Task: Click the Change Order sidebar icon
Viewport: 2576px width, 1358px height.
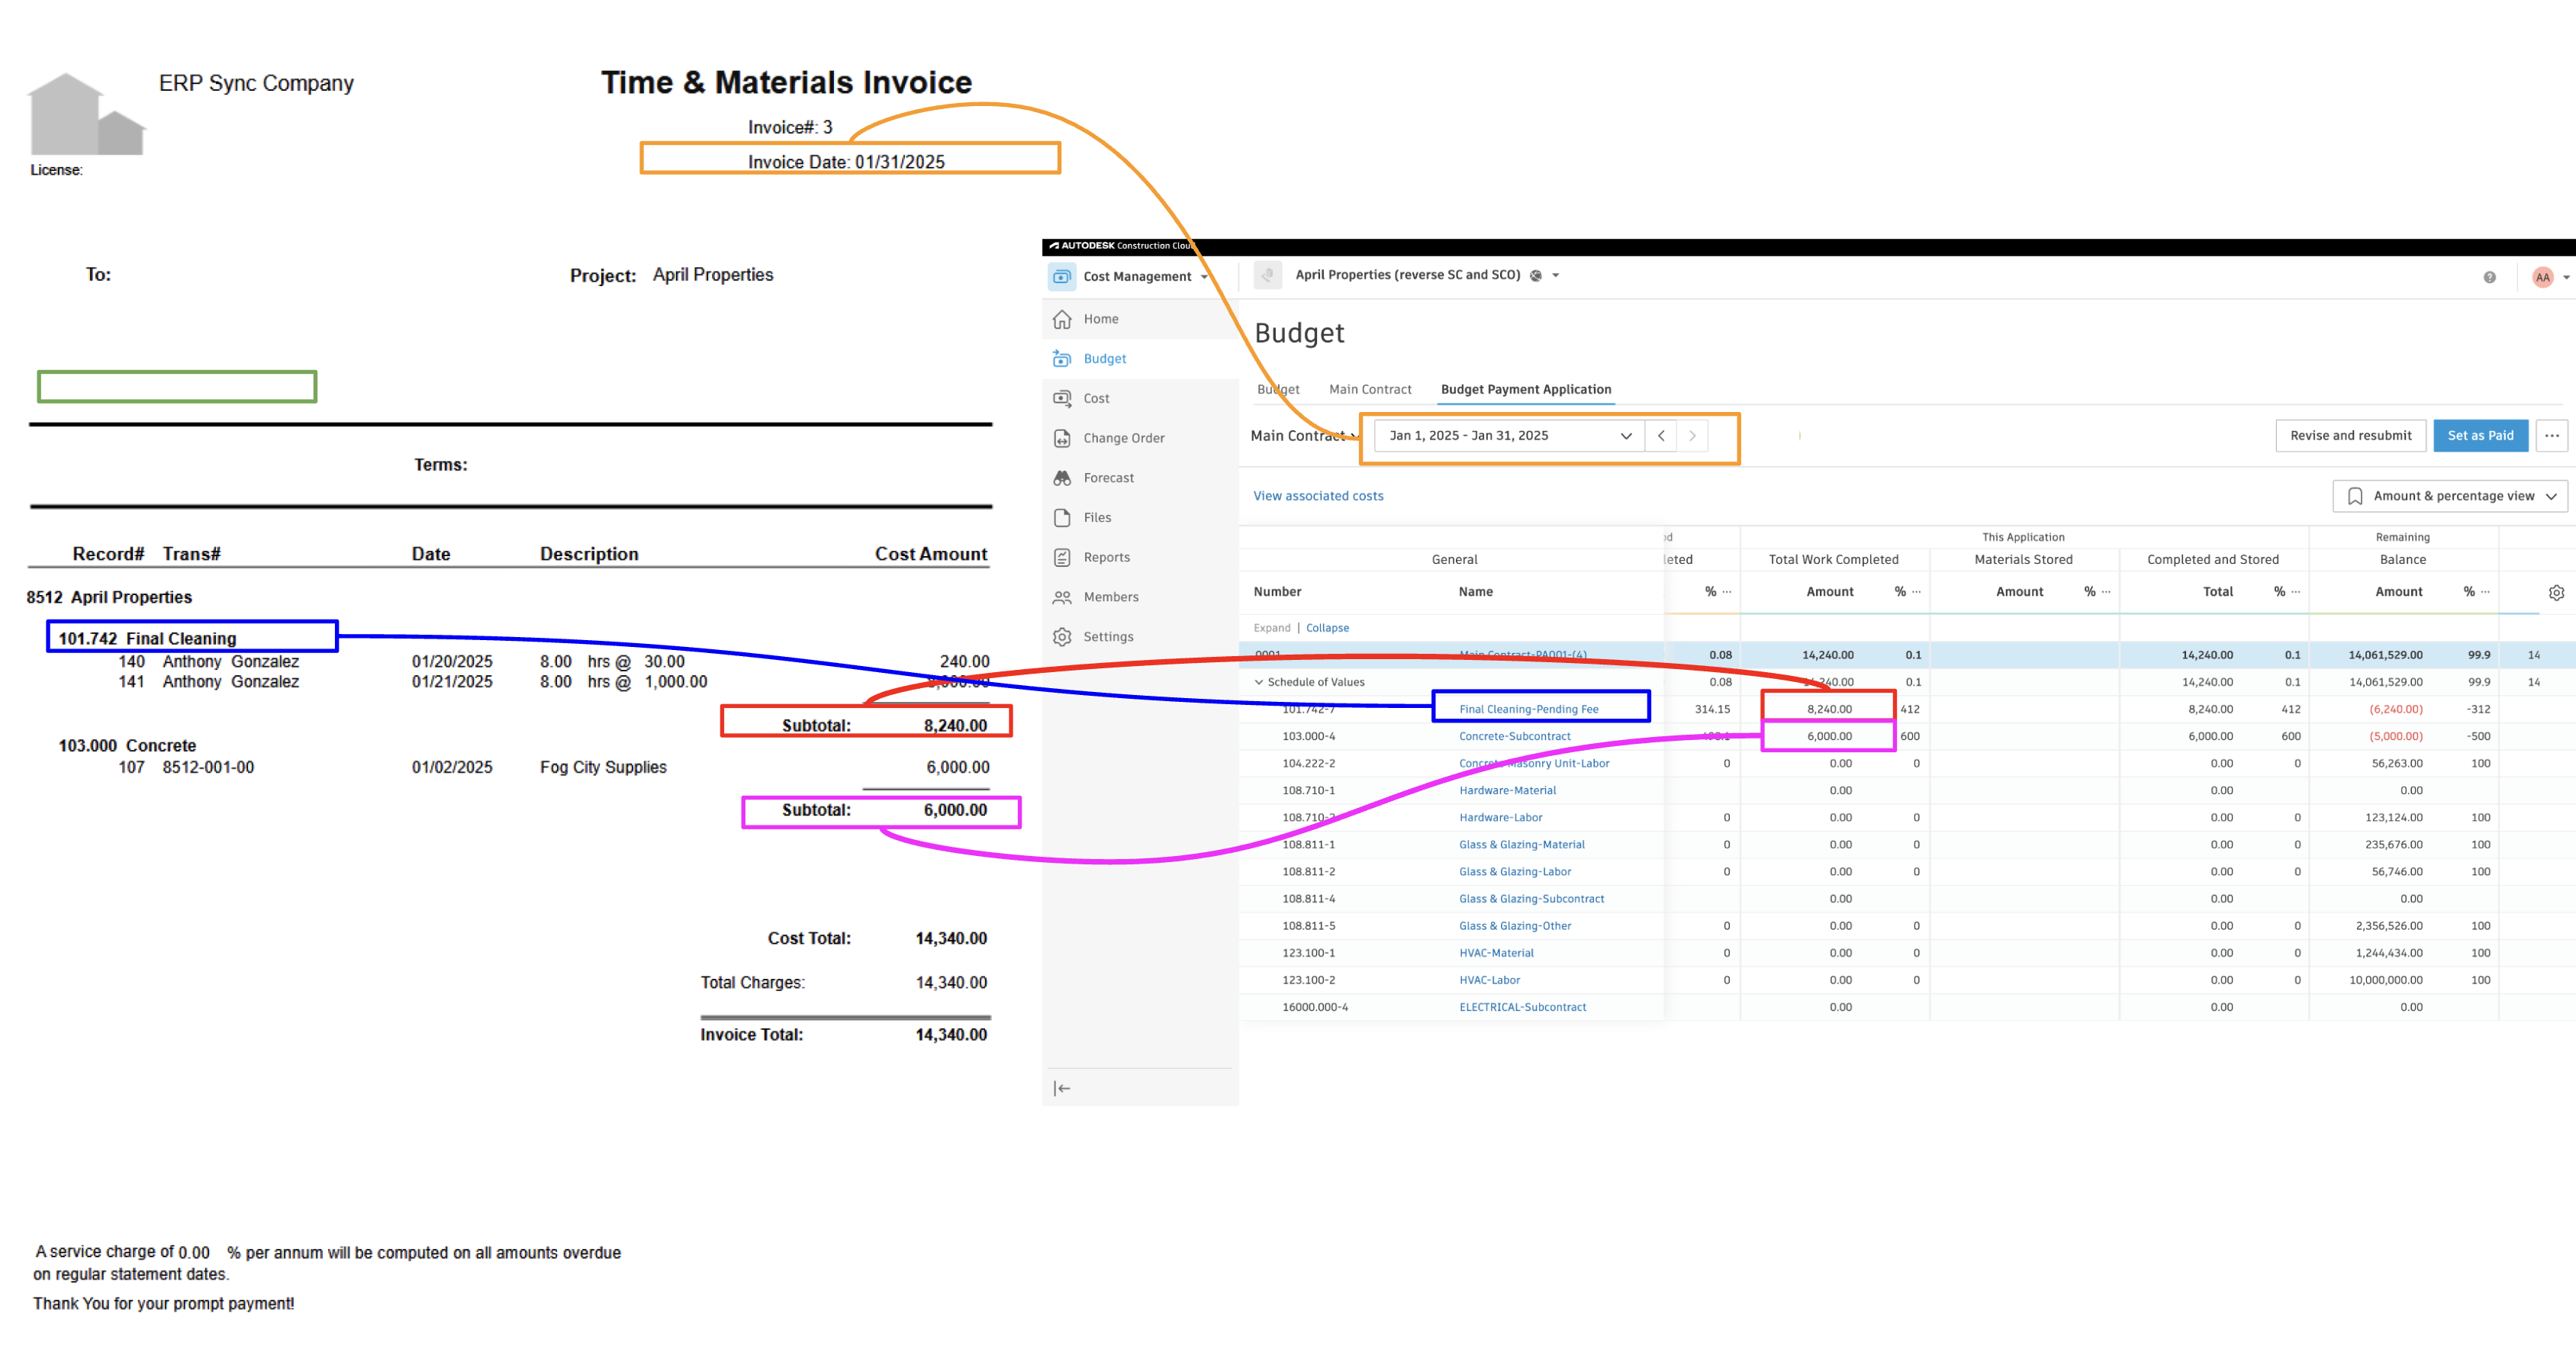Action: (1062, 438)
